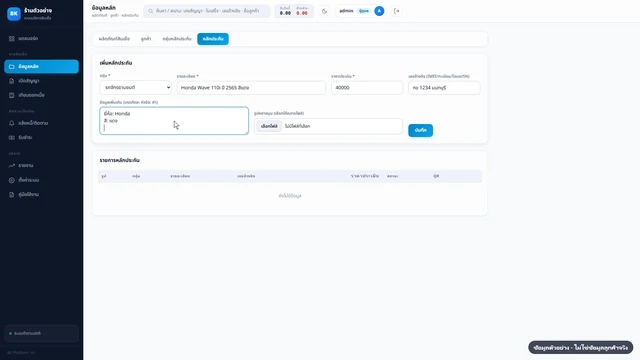This screenshot has width=640, height=360.
Task: Click the BK logo in sidebar header
Action: click(x=14, y=13)
